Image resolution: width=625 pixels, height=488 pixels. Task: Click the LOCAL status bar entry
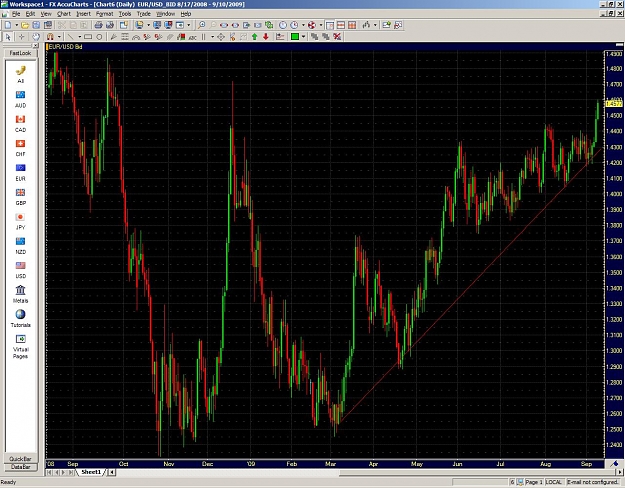pyautogui.click(x=554, y=482)
